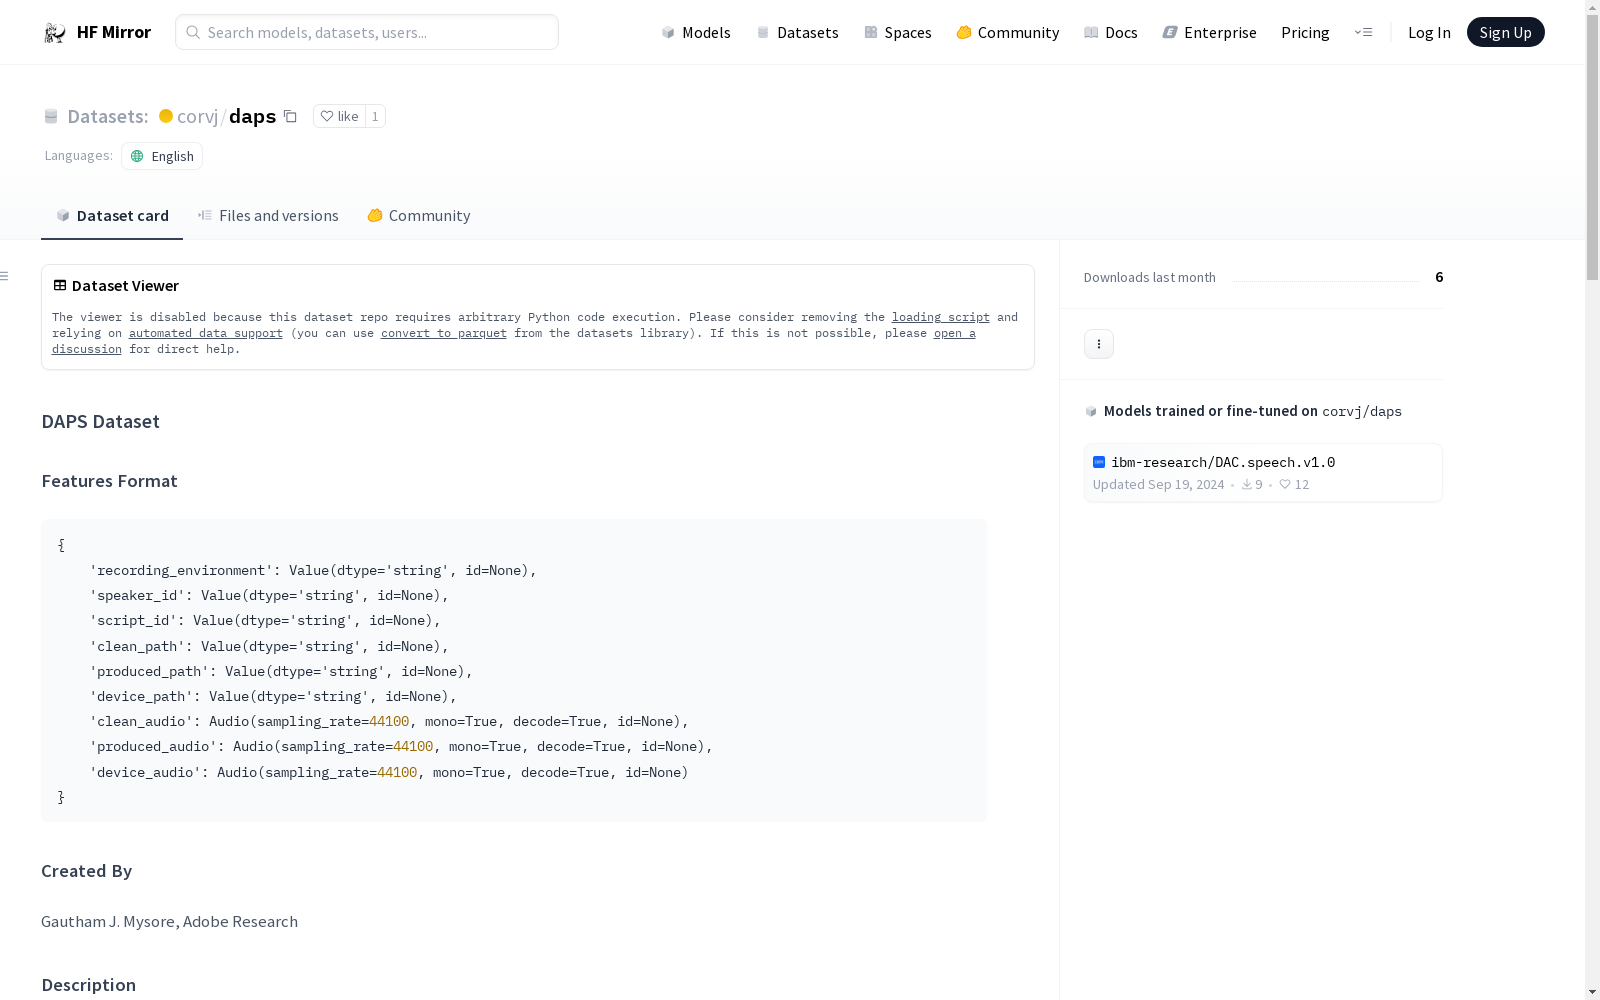
Task: Click the Sign Up button
Action: tap(1506, 33)
